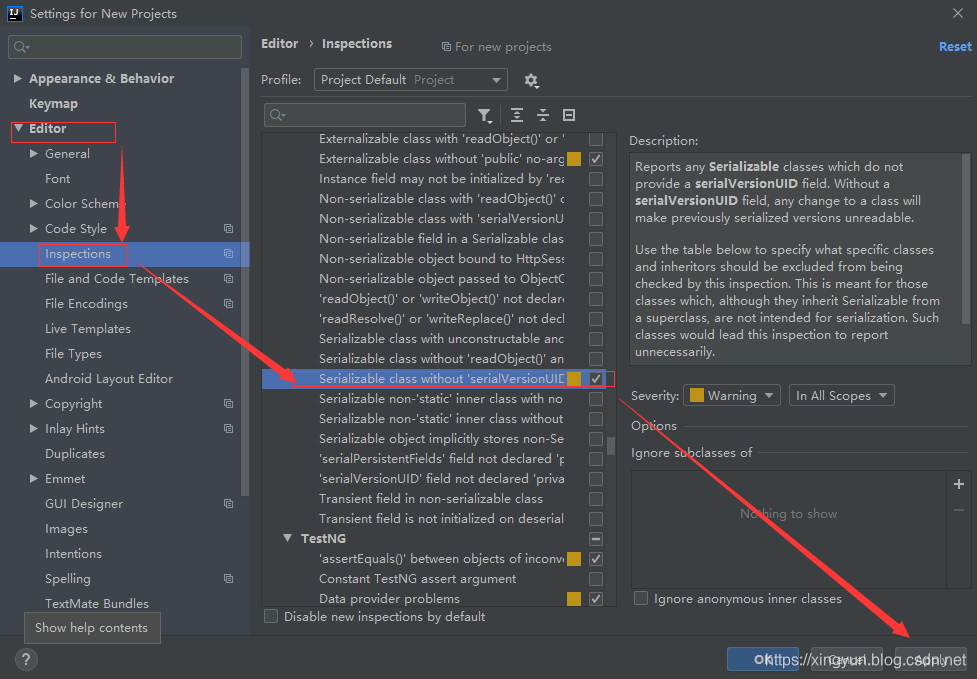Expand the Code Style subsection arrow
This screenshot has height=679, width=977.
(34, 229)
